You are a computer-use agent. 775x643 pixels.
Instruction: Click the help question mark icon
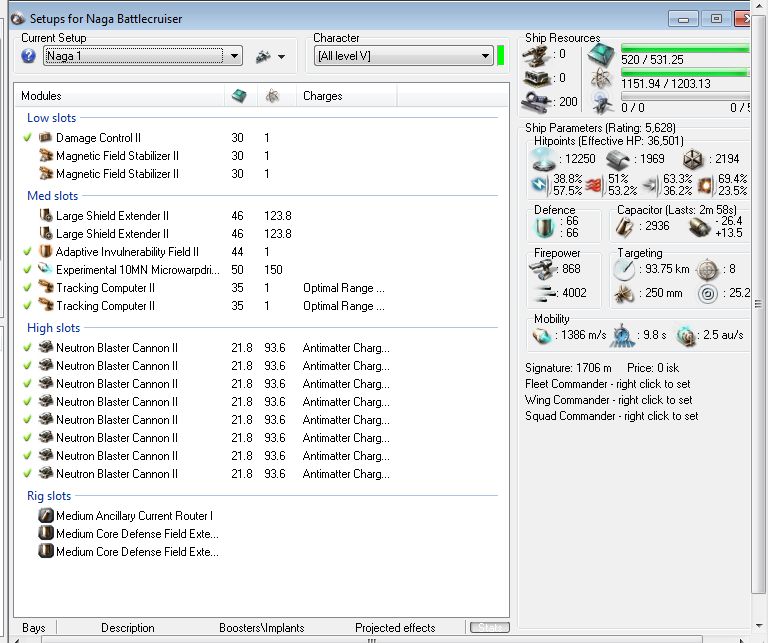click(29, 56)
